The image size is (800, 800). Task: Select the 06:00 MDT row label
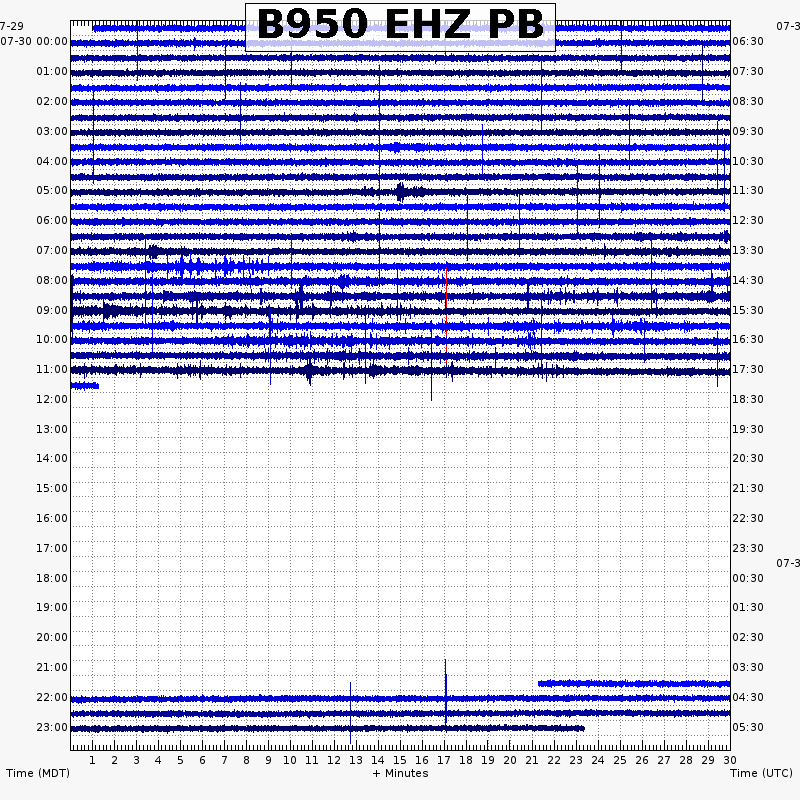coord(52,220)
